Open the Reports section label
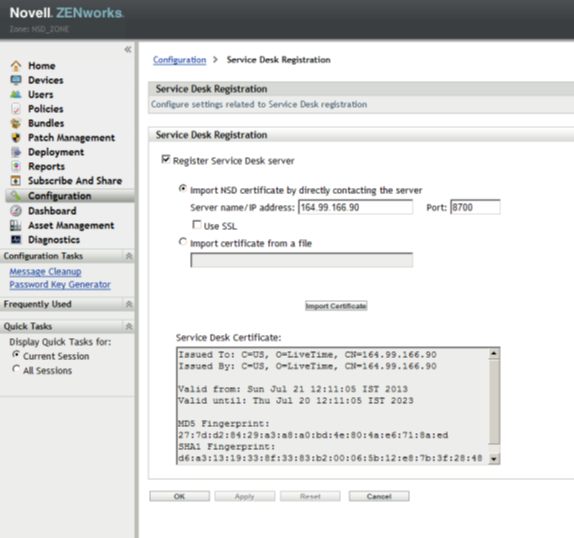The height and width of the screenshot is (538, 574). (46, 166)
